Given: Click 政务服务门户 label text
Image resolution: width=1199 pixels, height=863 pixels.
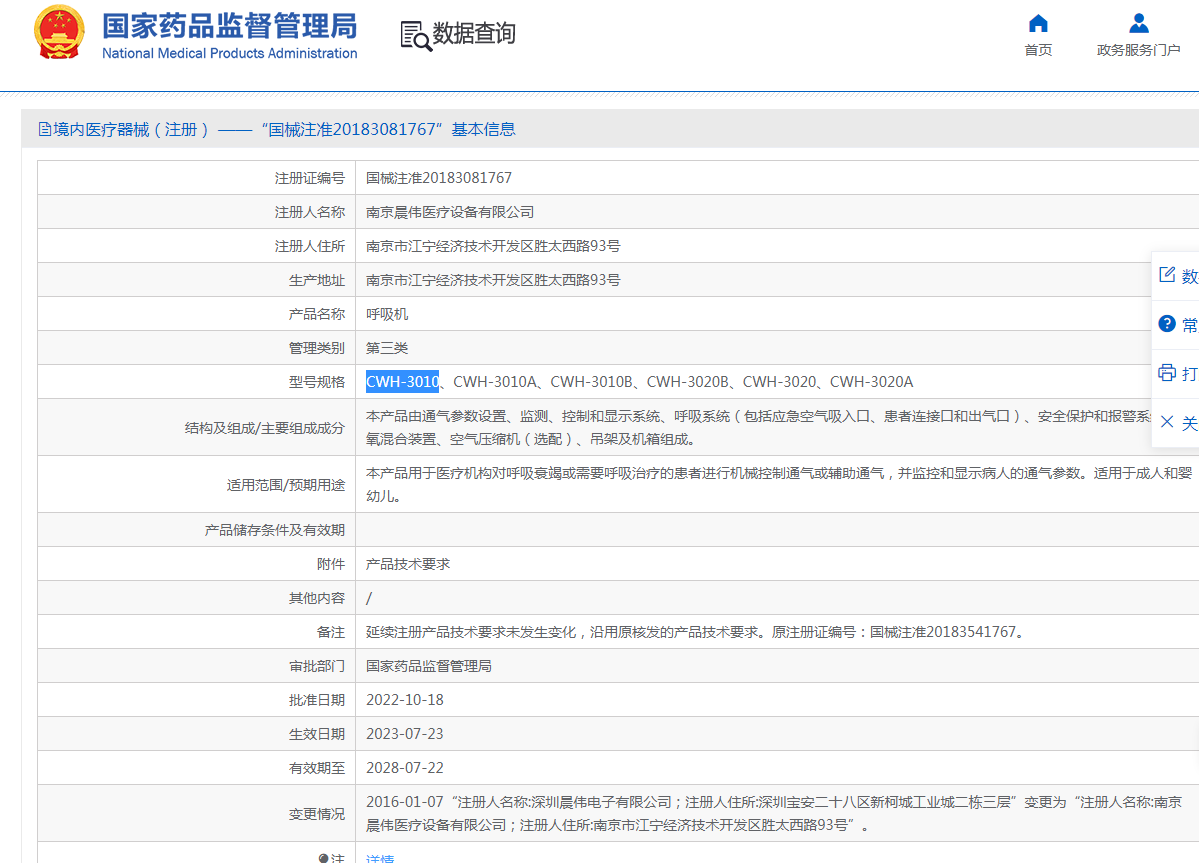Looking at the screenshot, I should 1139,50.
